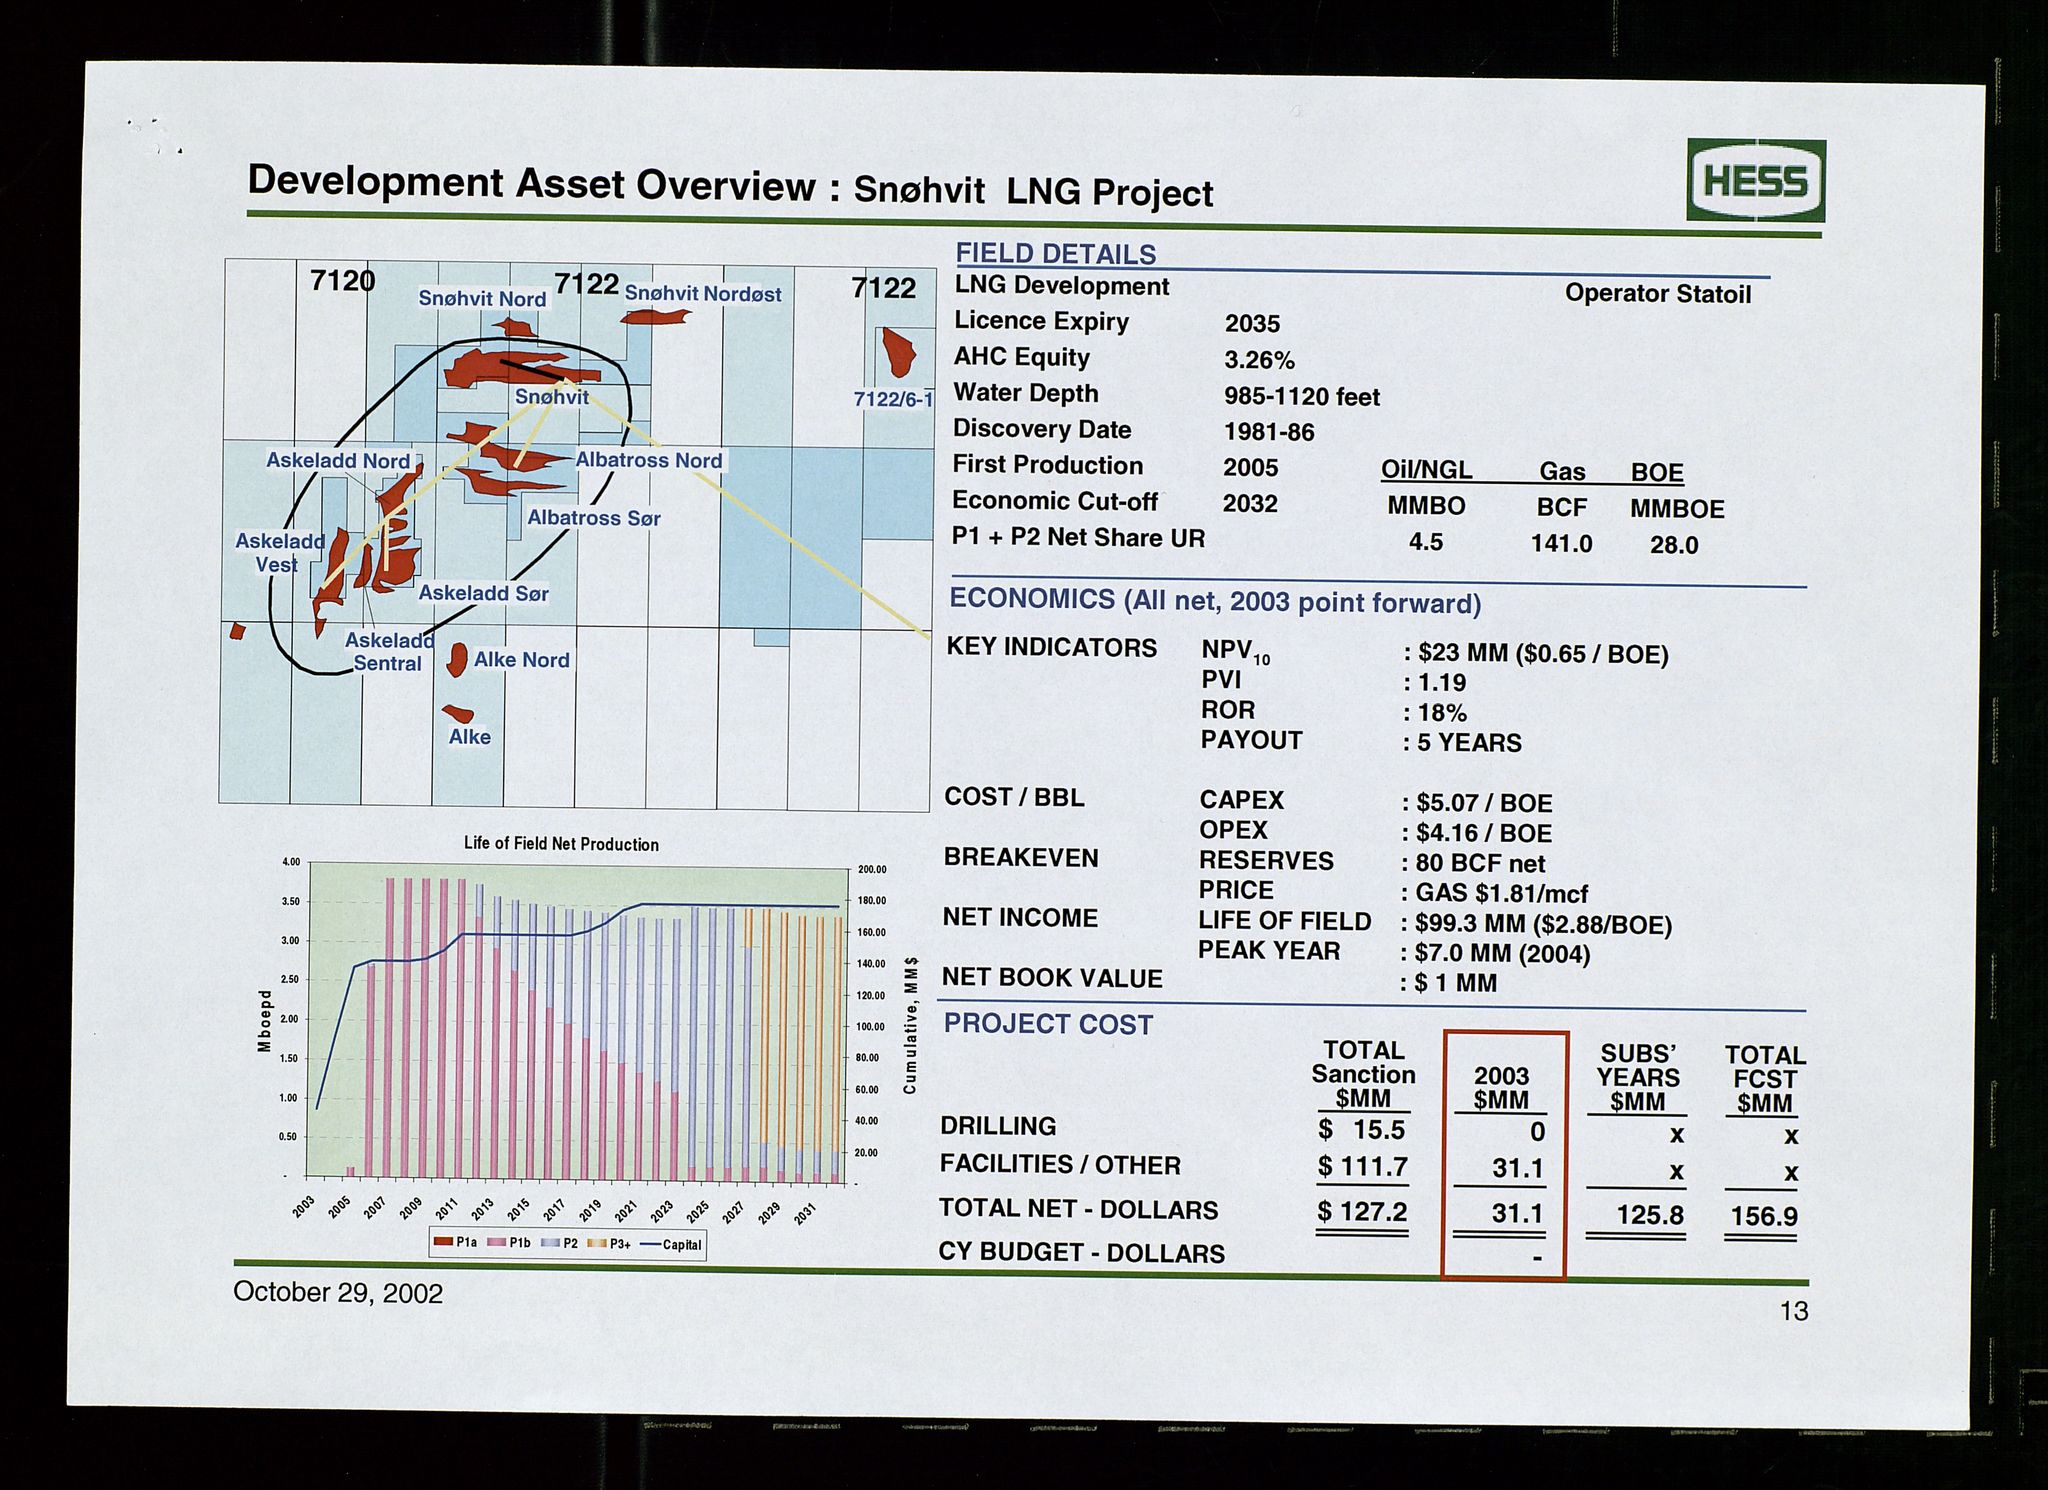The width and height of the screenshot is (2048, 1490).
Task: Click the total sanction value '$ 127.2'
Action: [x=1362, y=1212]
